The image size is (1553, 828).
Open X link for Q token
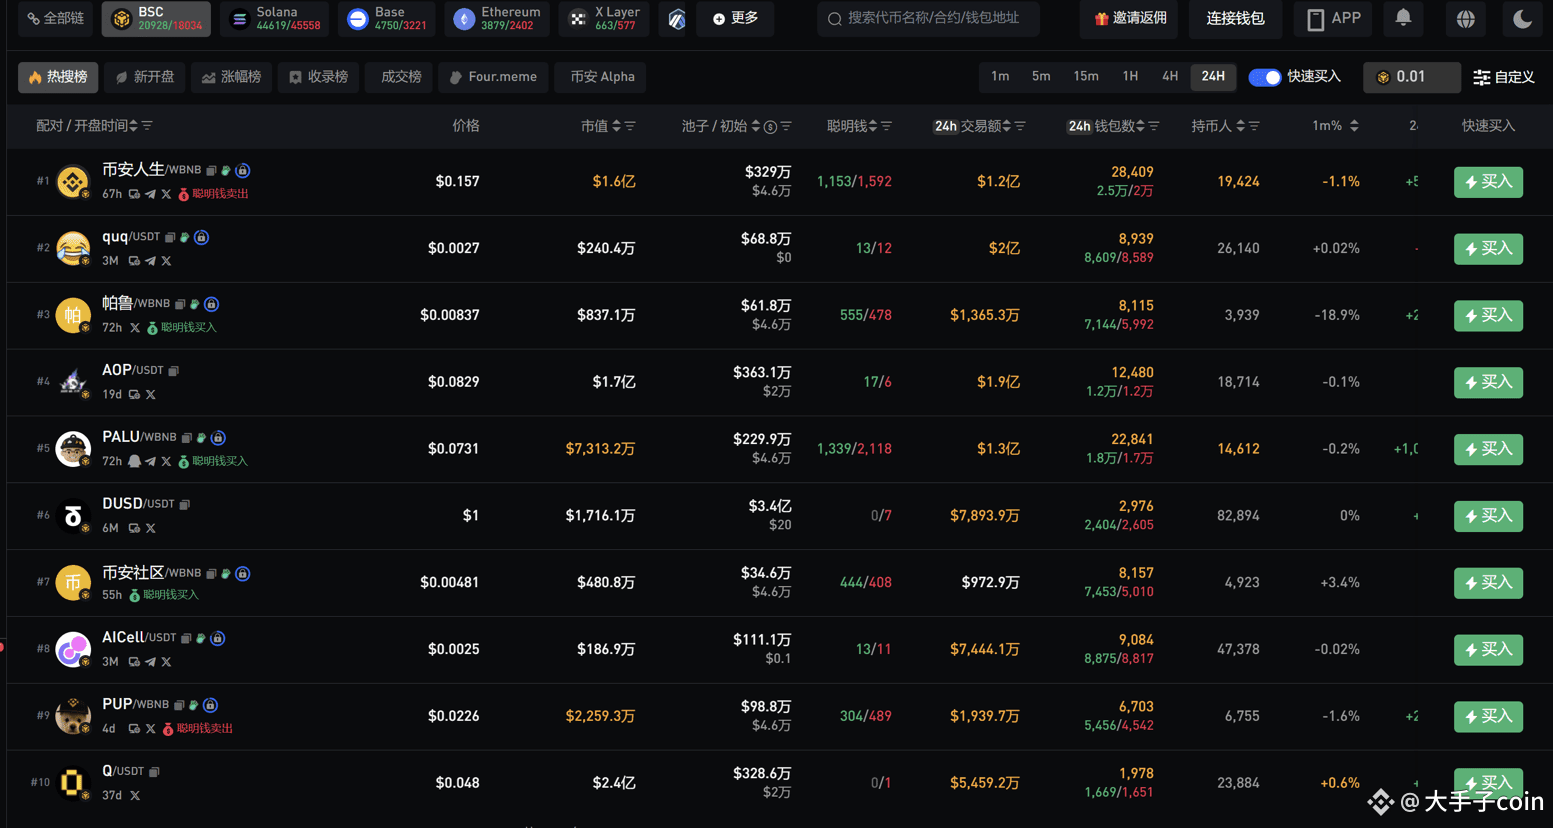(x=134, y=796)
